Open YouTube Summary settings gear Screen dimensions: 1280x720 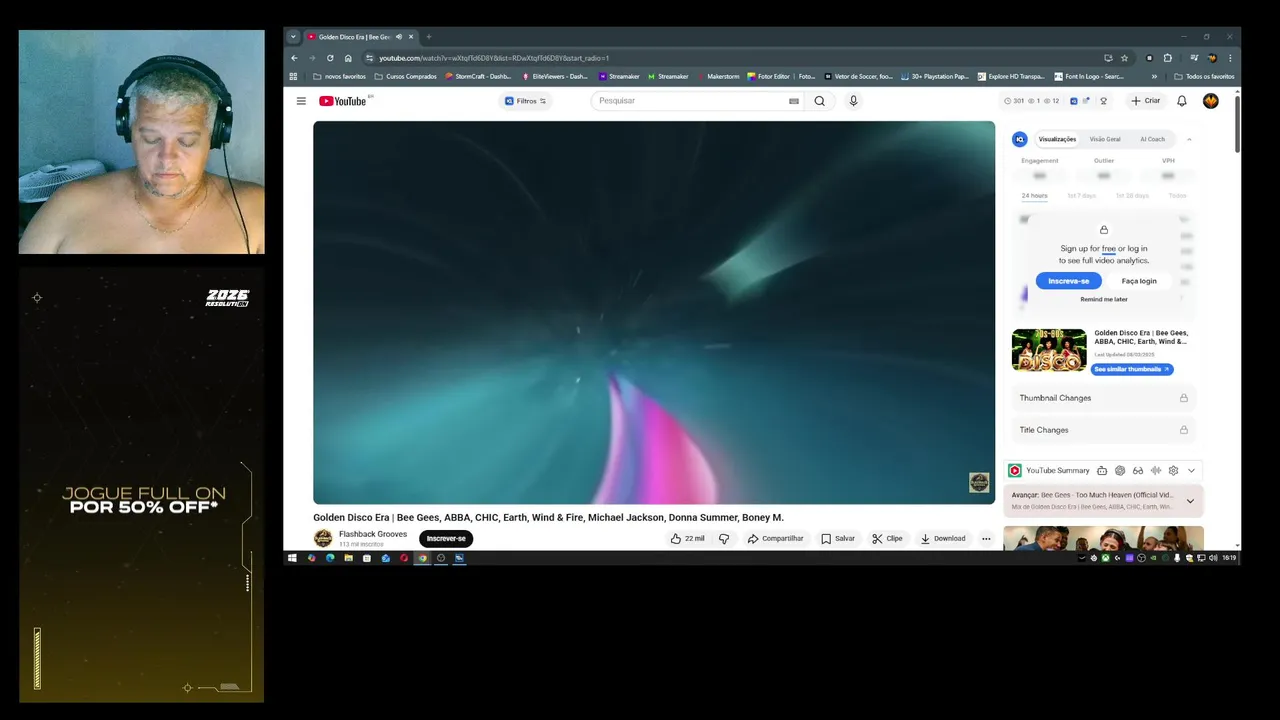tap(1173, 470)
